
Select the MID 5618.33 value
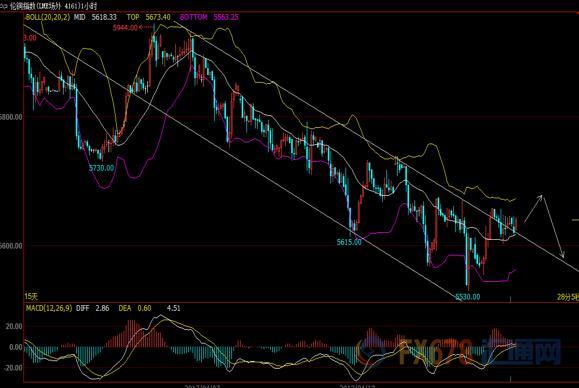click(x=95, y=17)
